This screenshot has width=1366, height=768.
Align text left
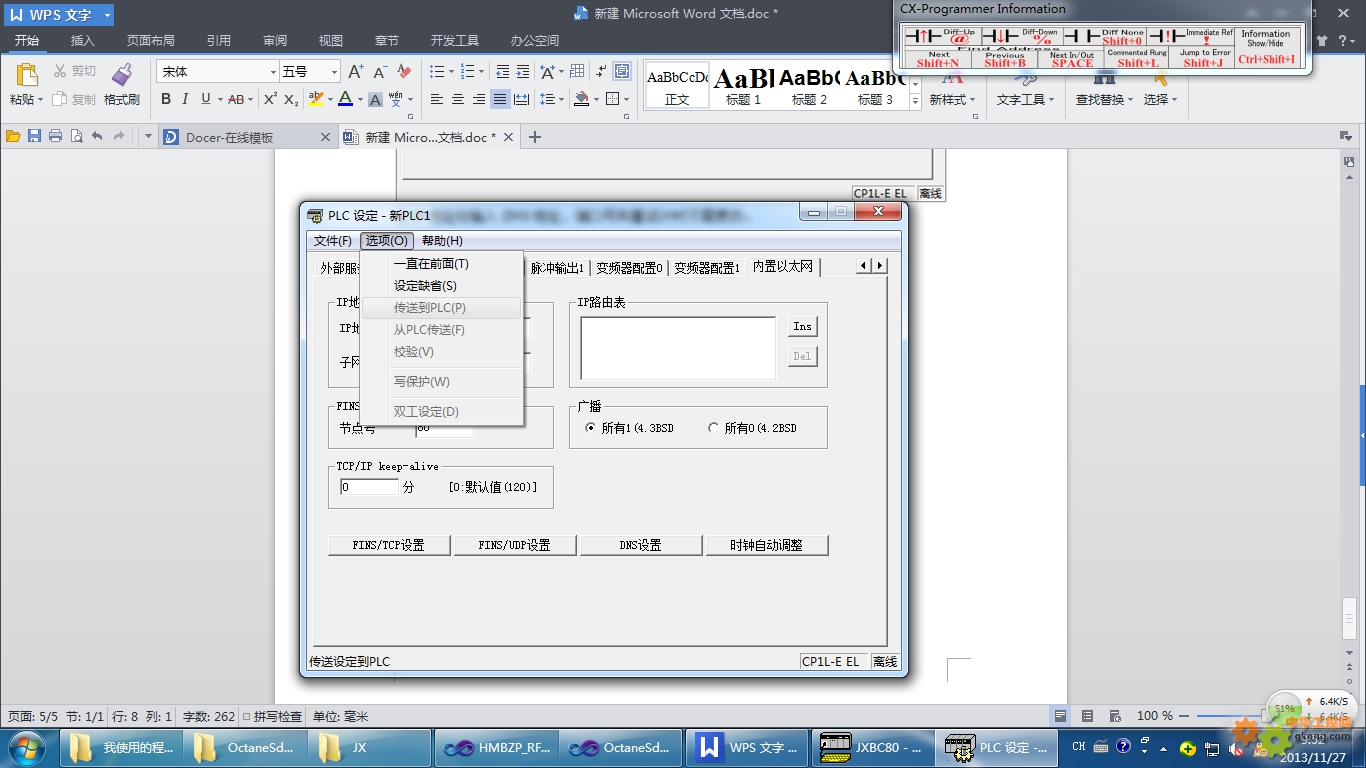(x=437, y=99)
